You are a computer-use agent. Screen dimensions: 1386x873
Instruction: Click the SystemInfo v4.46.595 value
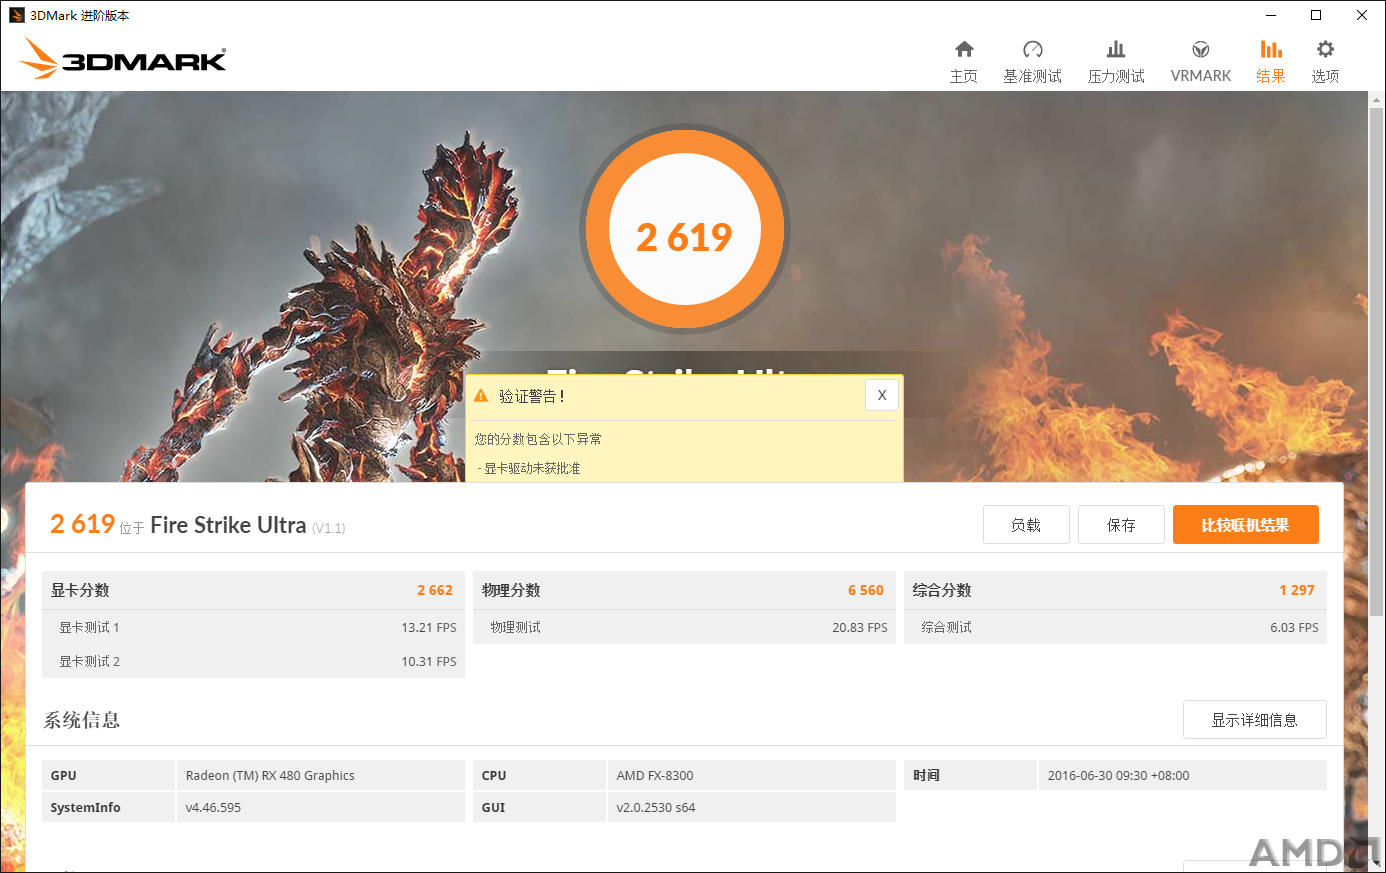[213, 807]
